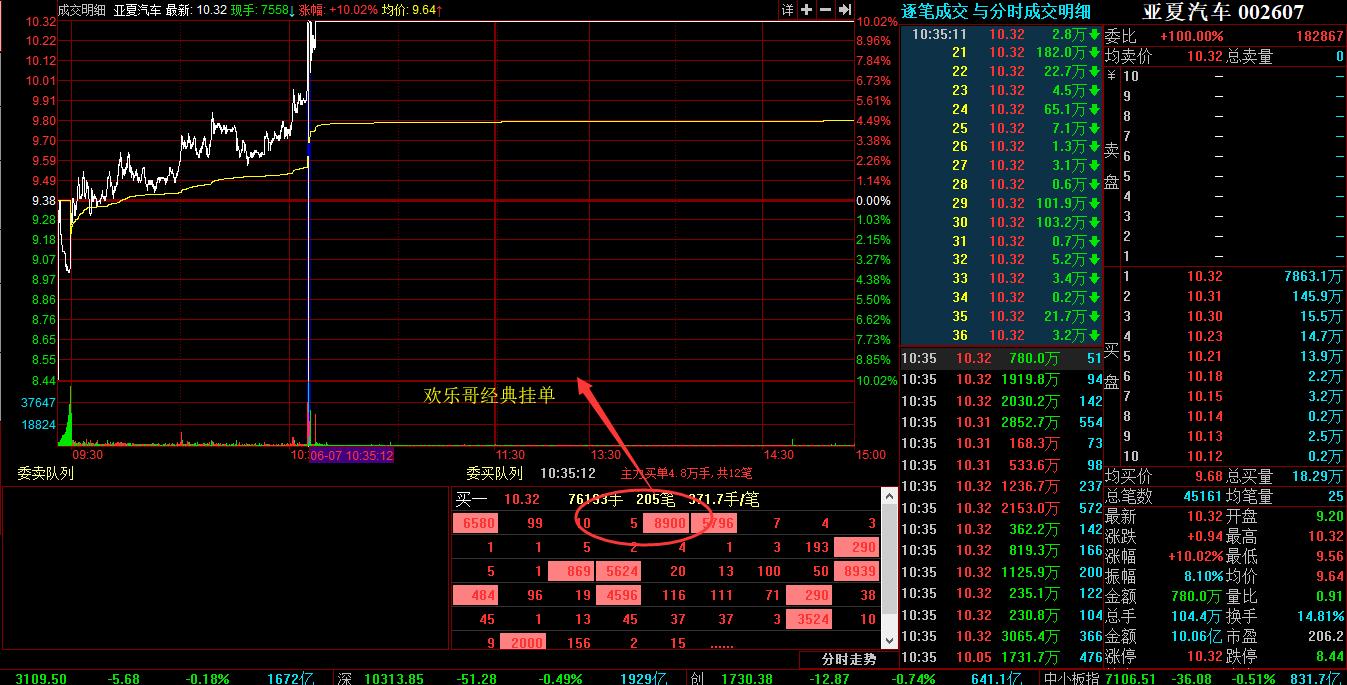Select tick row 10:35:11 with 2.8万

[1001, 33]
